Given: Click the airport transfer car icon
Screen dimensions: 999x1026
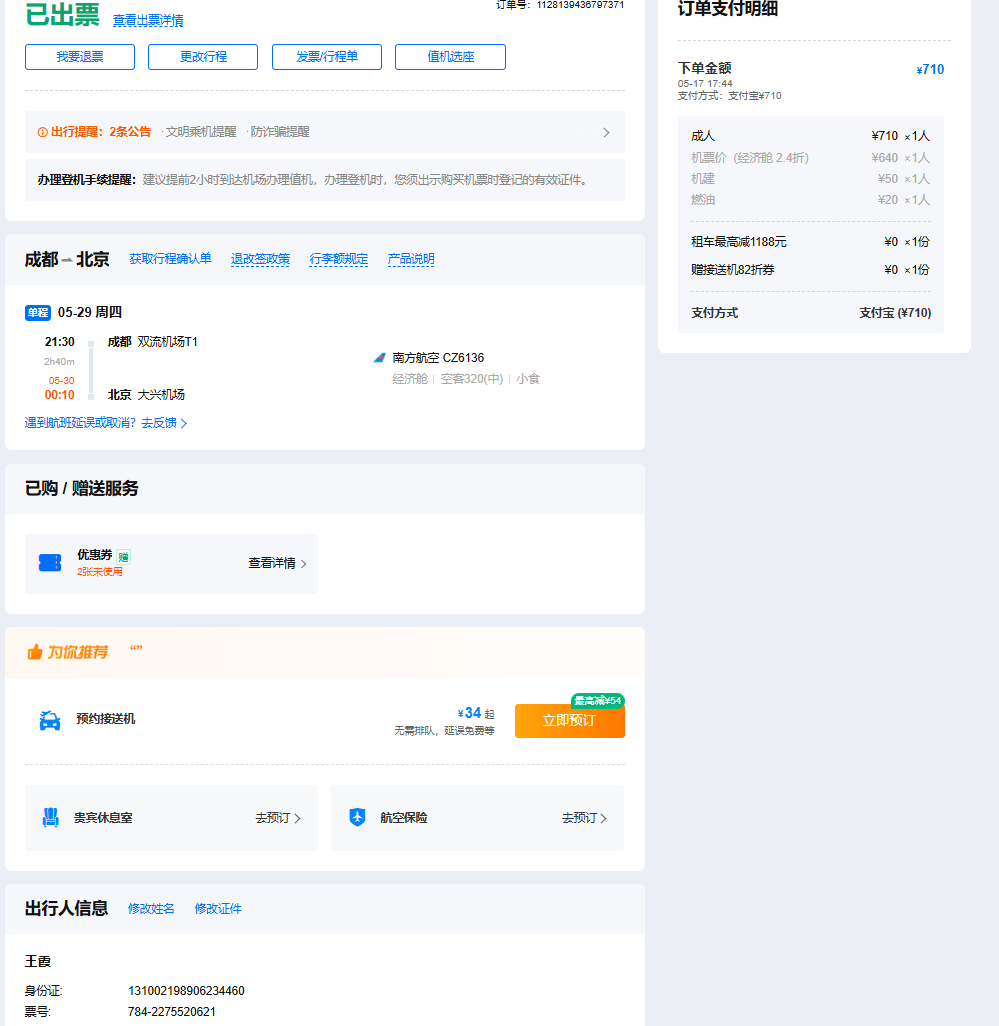Looking at the screenshot, I should (x=50, y=720).
